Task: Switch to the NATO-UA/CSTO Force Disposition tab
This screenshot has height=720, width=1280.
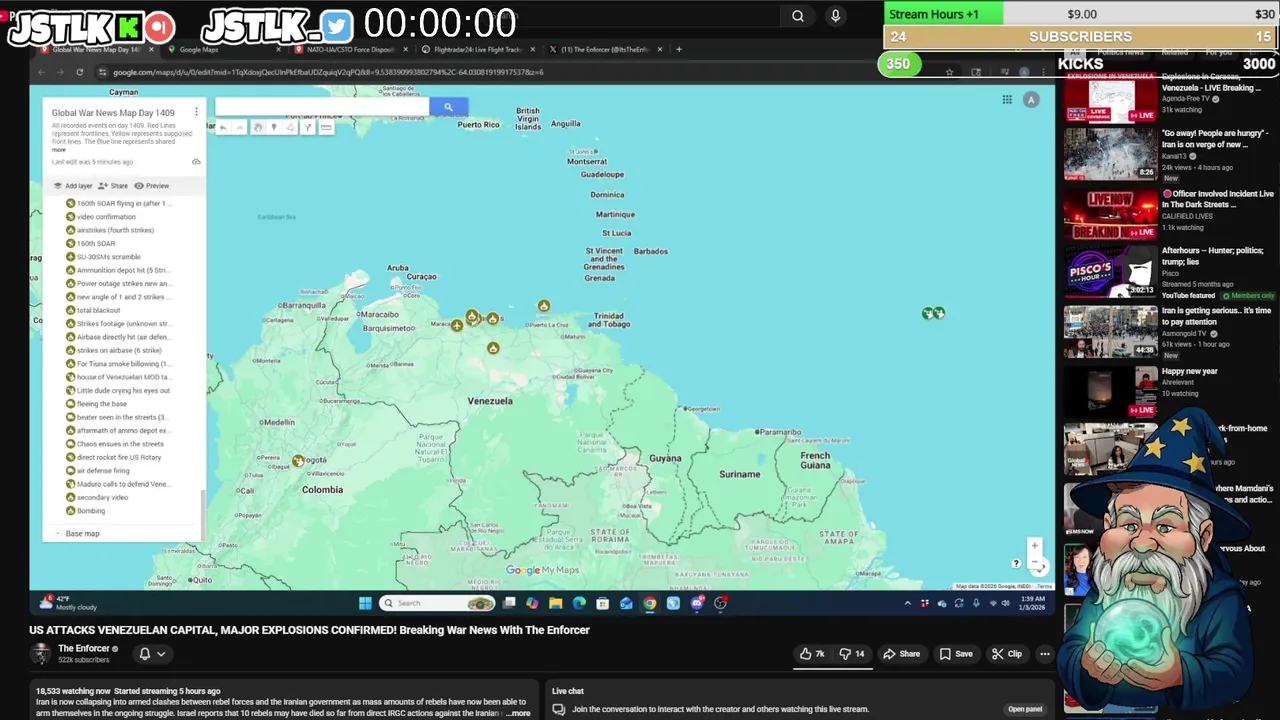Action: (351, 49)
